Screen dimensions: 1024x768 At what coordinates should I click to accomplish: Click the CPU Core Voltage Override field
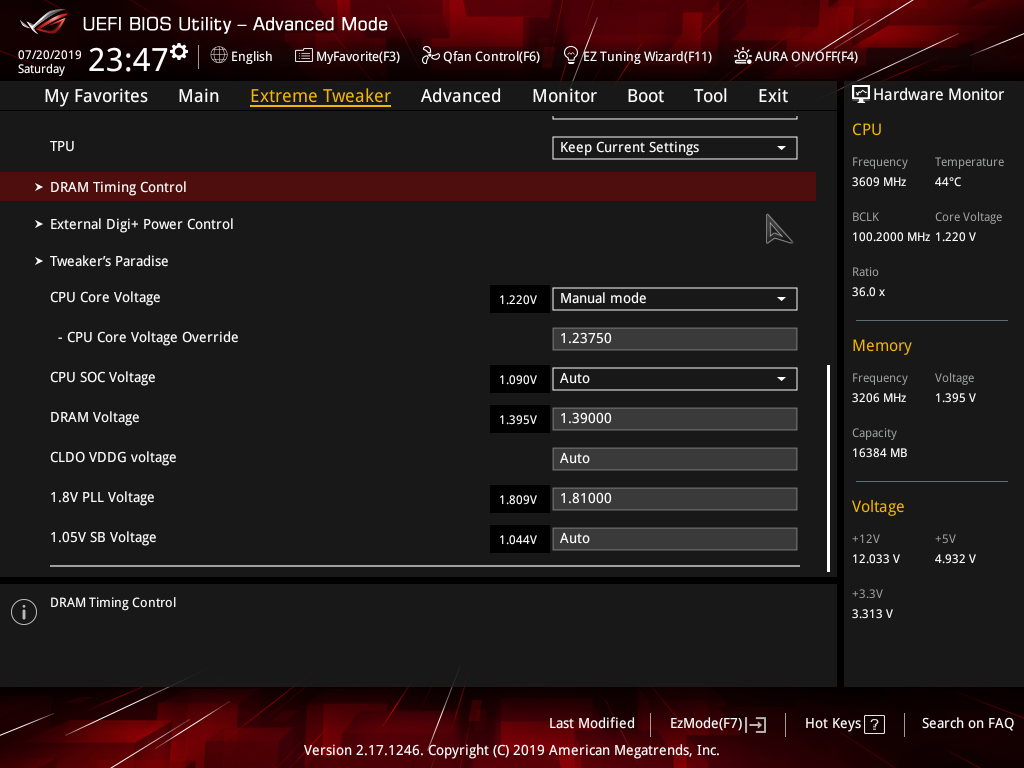(675, 338)
